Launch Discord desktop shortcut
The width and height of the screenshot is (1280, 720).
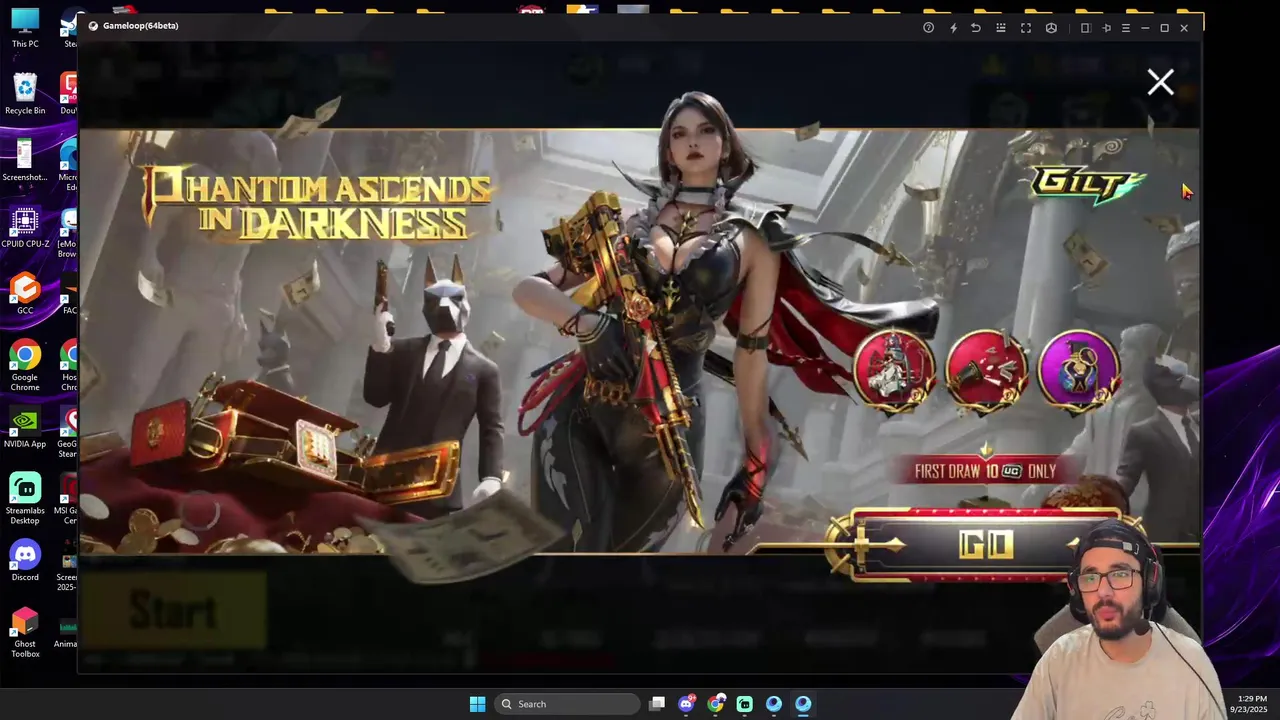click(x=25, y=561)
